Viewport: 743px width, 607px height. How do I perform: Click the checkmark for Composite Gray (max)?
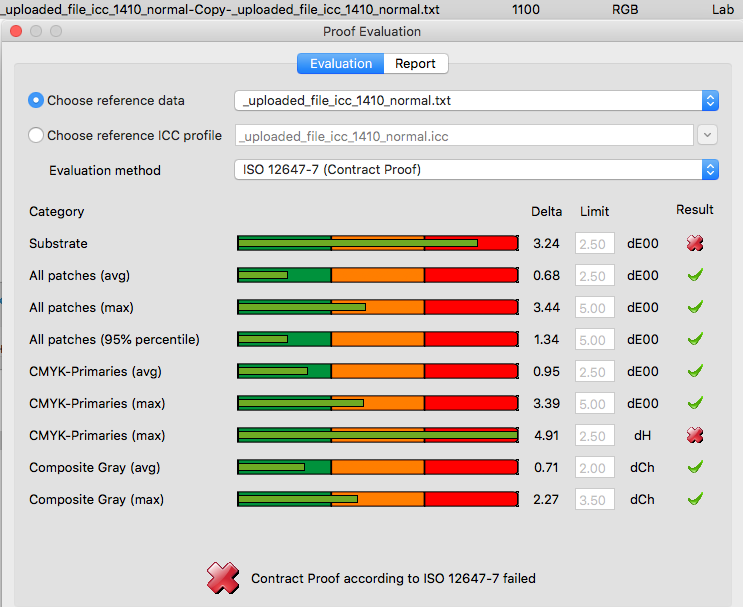click(x=695, y=499)
